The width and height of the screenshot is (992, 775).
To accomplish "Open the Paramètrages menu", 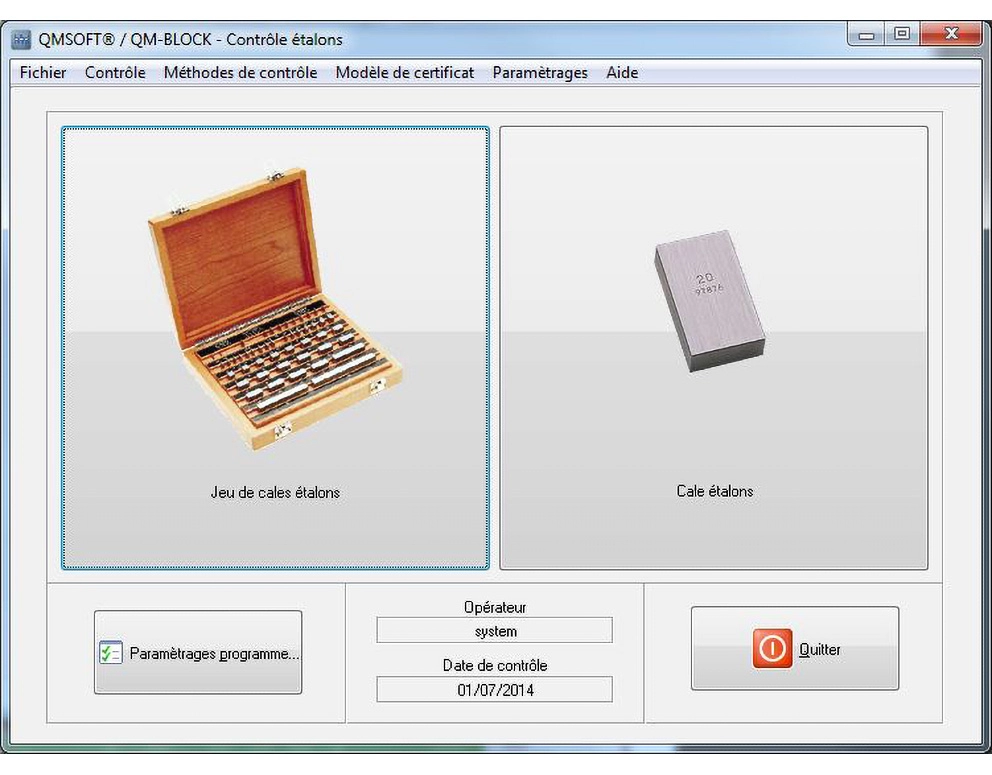I will [540, 73].
